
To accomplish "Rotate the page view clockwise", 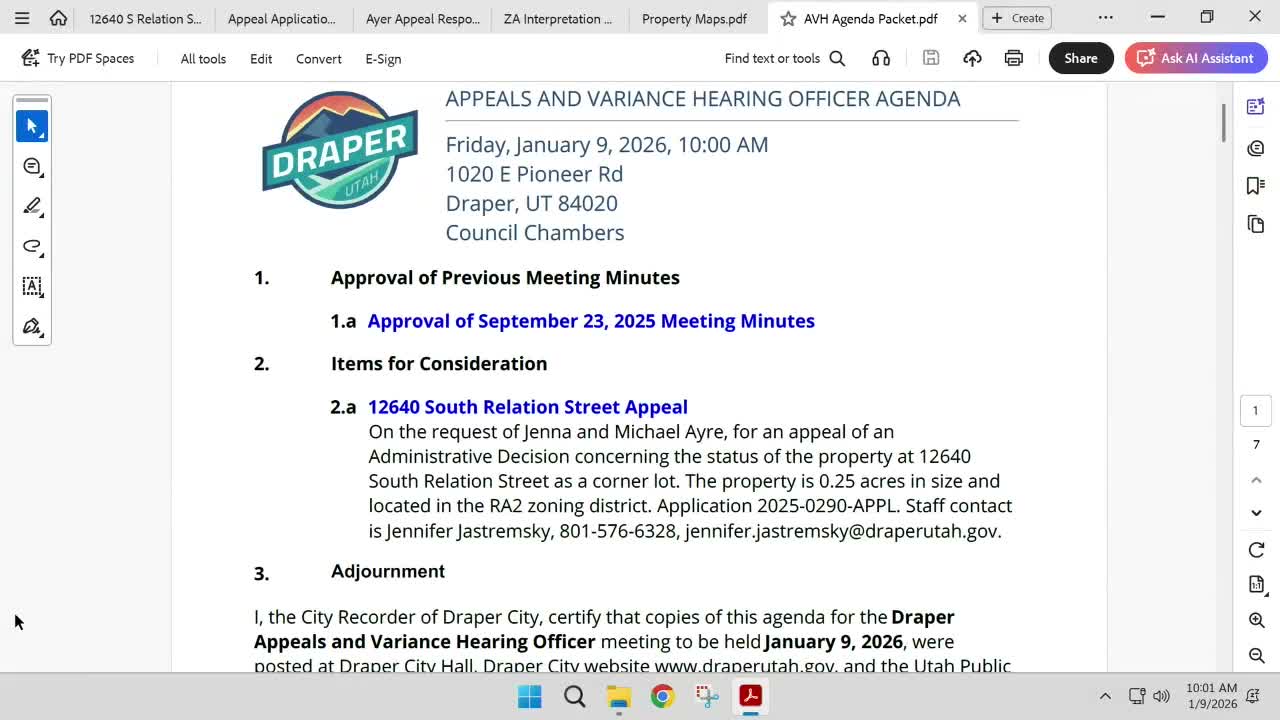I will [1257, 550].
